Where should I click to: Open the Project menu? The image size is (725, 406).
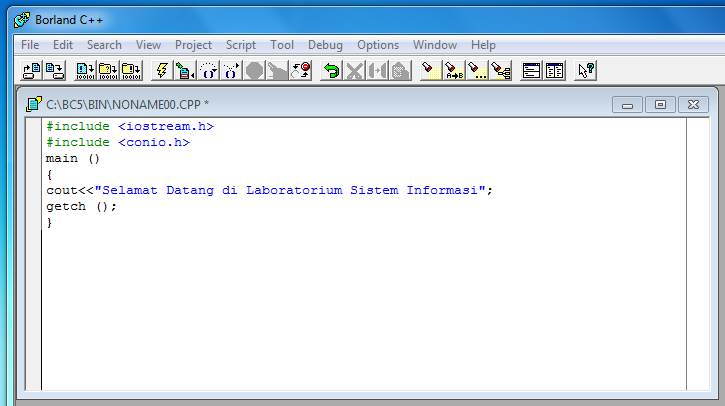(x=193, y=45)
